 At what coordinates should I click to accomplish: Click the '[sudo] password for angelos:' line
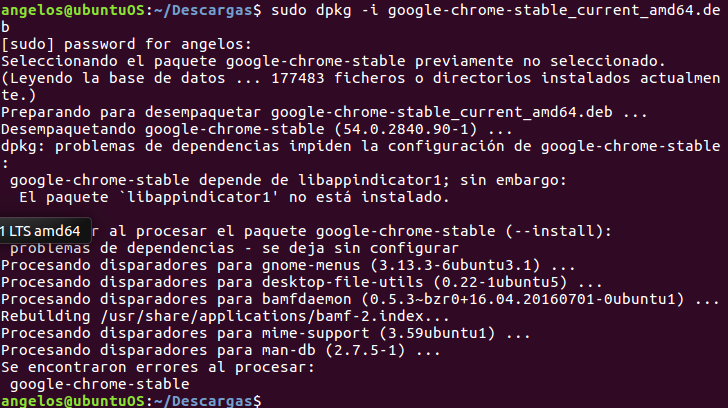click(126, 44)
